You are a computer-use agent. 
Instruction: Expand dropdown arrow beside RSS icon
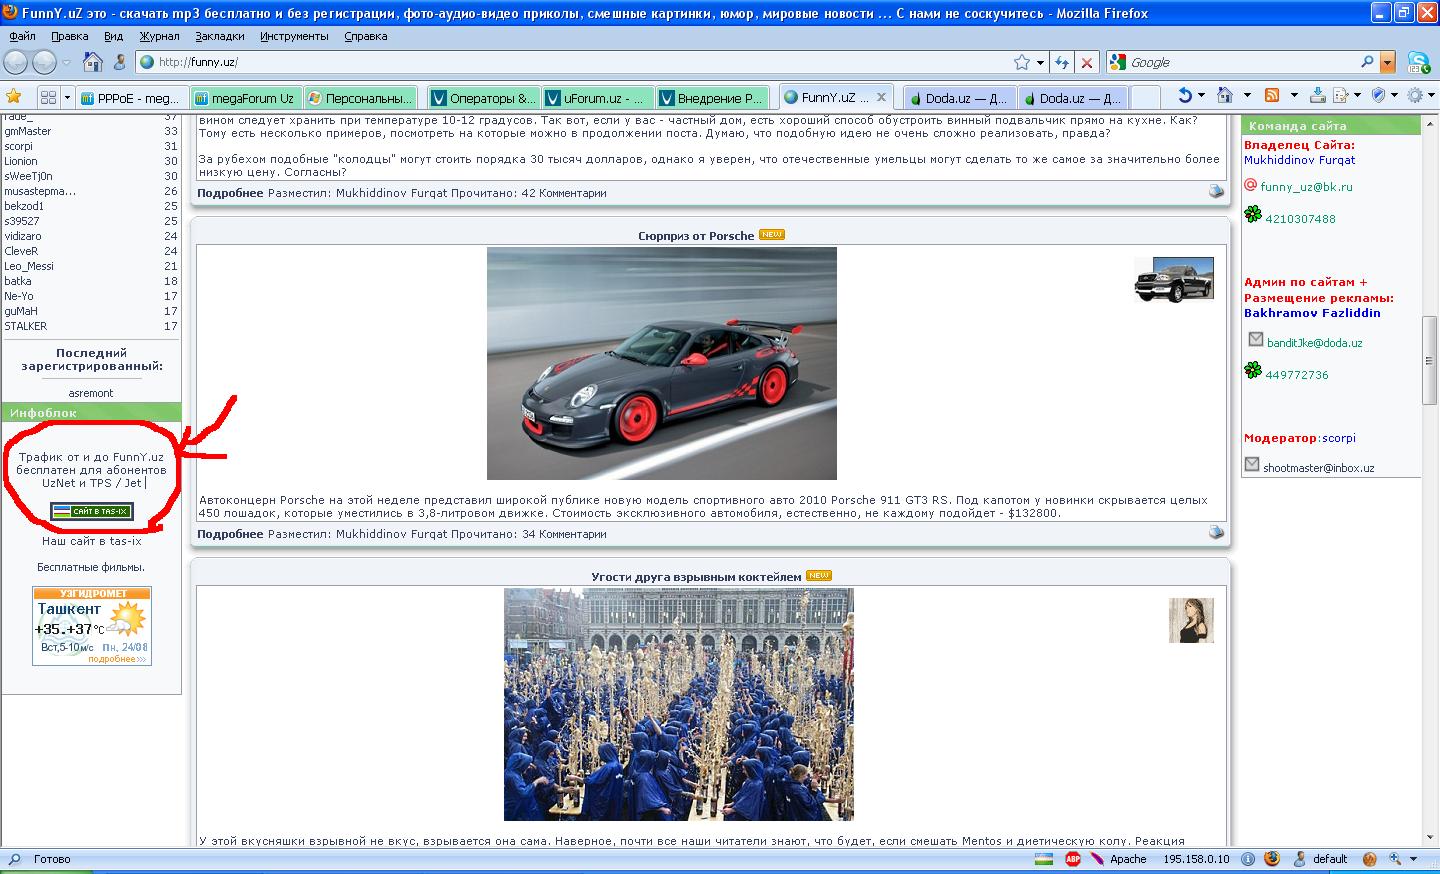[1293, 96]
